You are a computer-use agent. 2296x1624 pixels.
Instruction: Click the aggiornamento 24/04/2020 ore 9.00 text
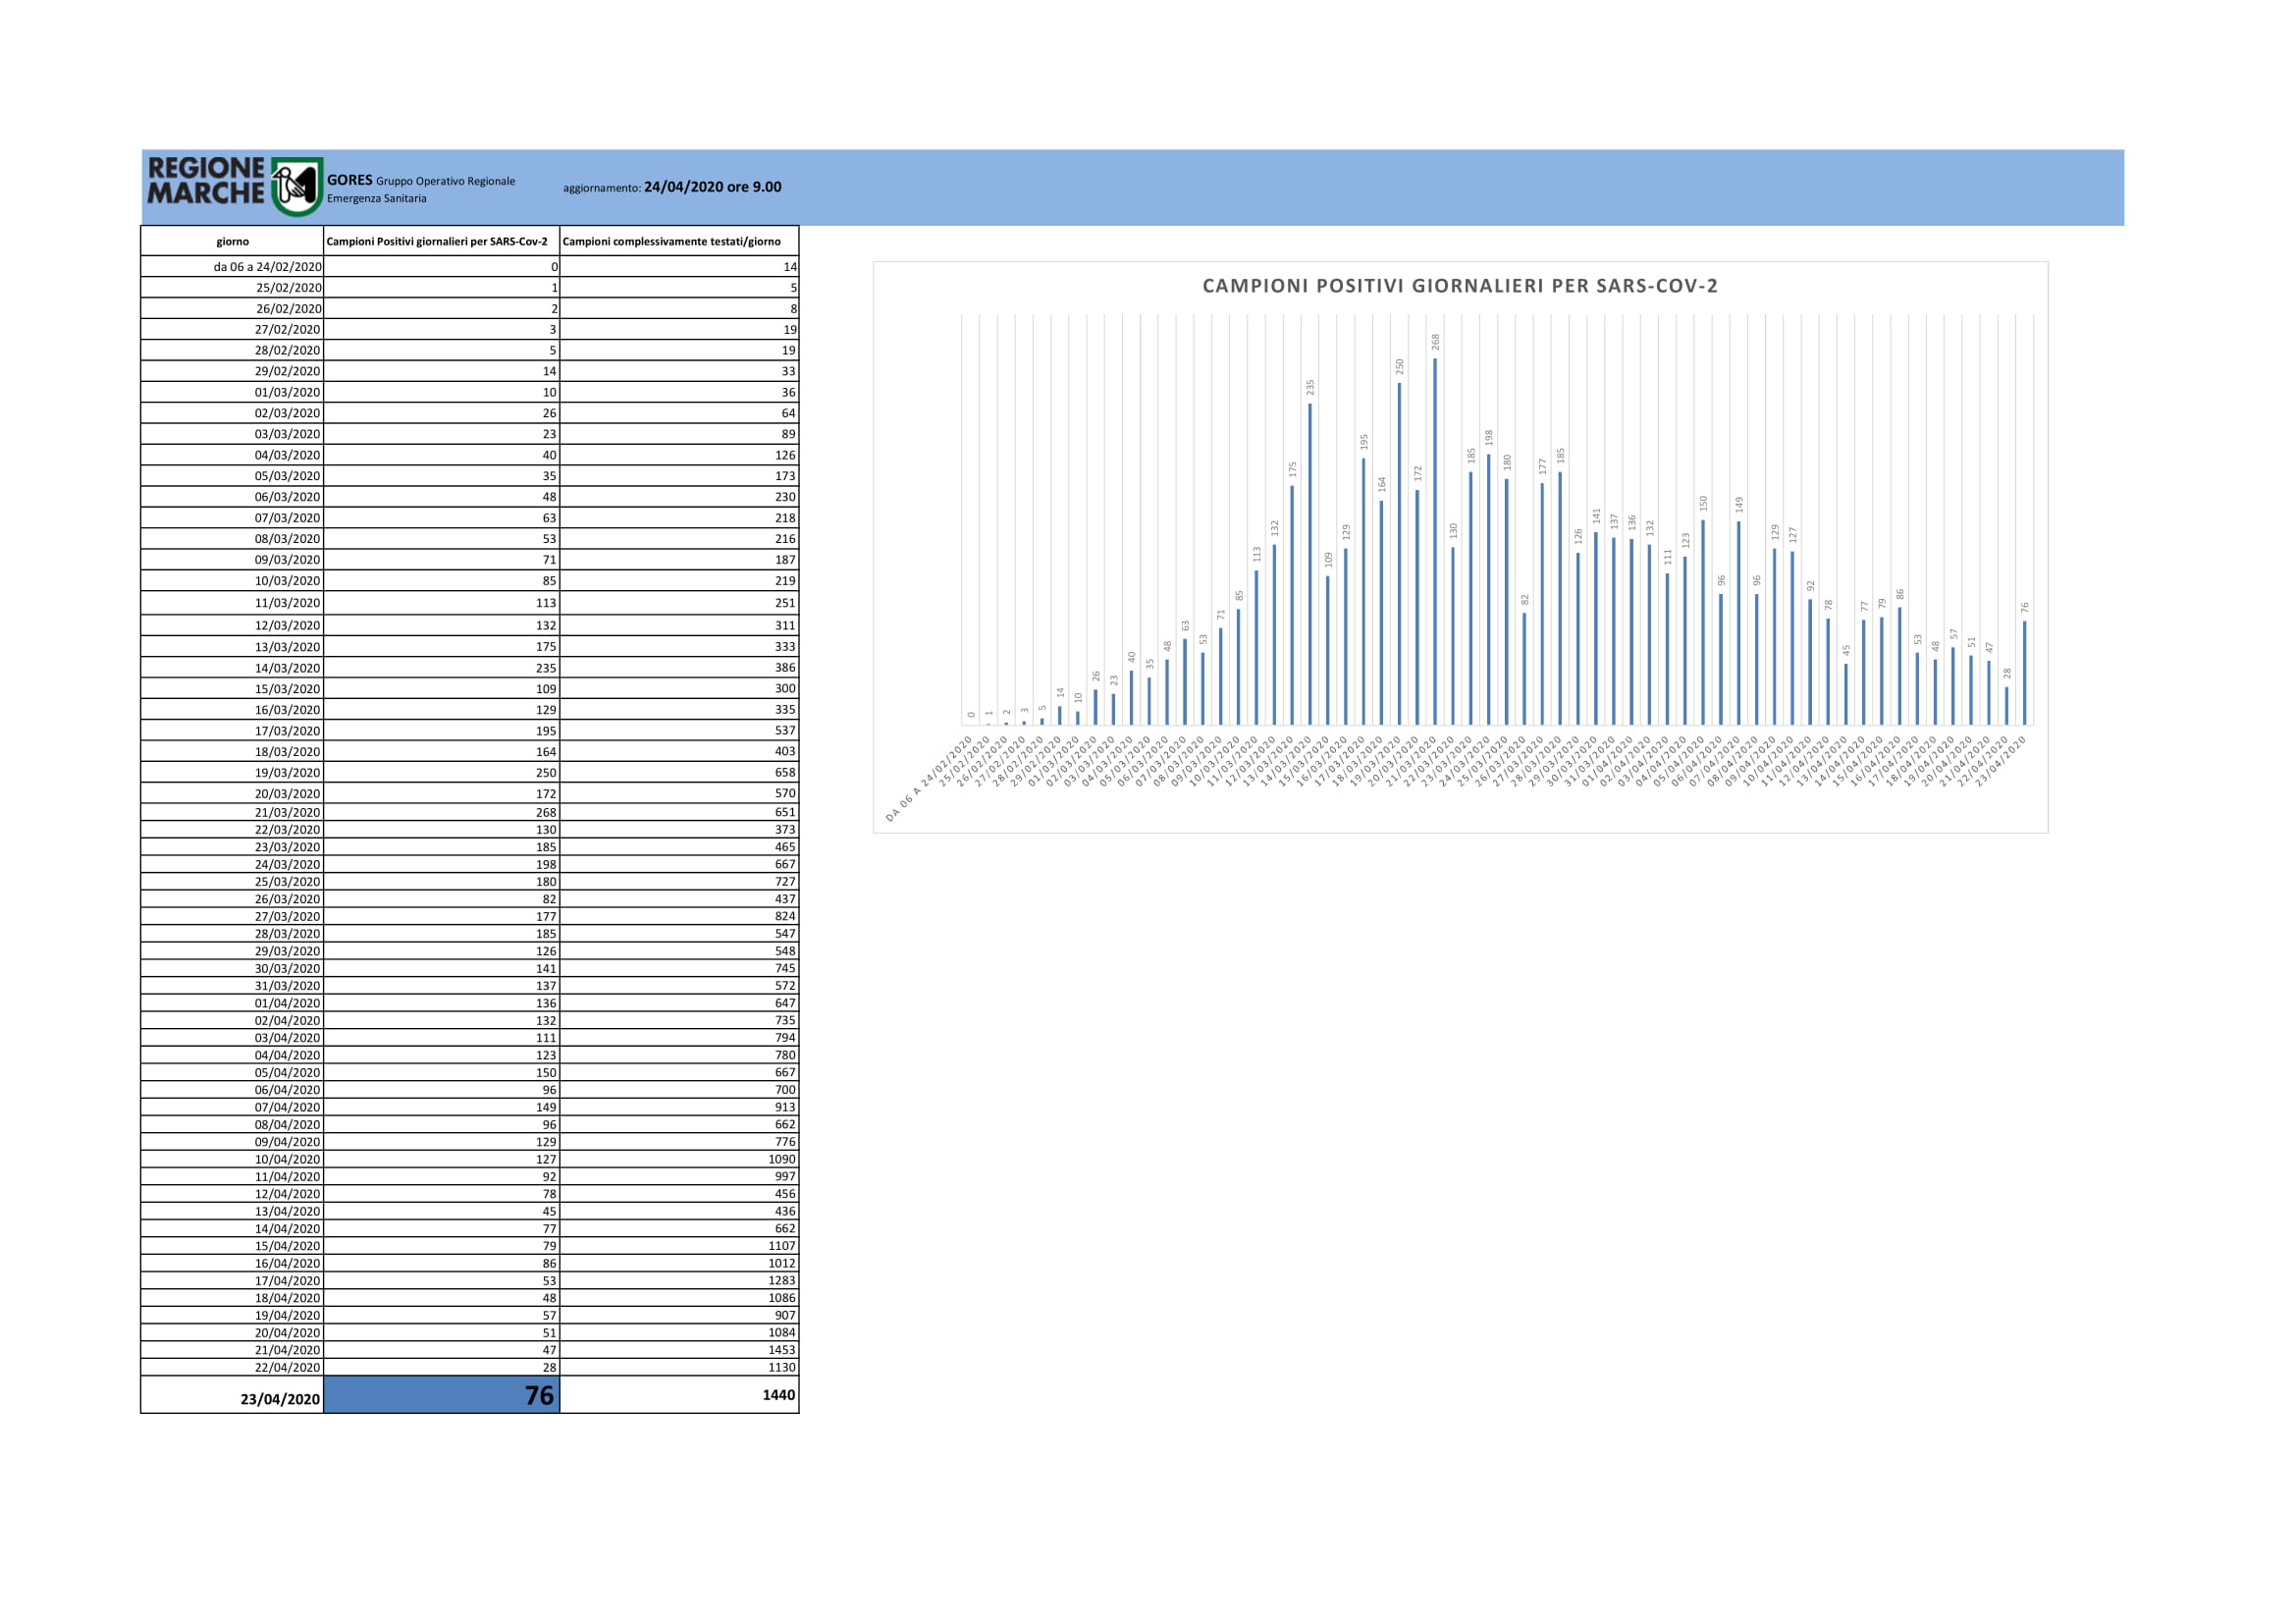672,187
